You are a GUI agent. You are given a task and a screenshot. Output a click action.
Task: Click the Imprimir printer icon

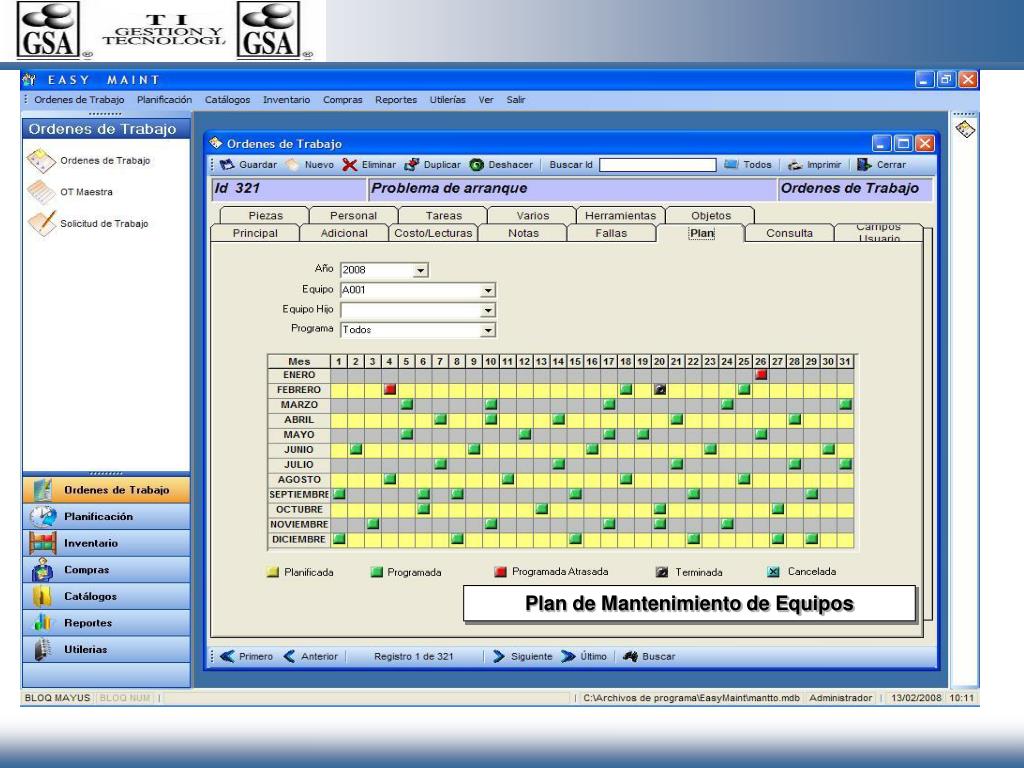797,164
